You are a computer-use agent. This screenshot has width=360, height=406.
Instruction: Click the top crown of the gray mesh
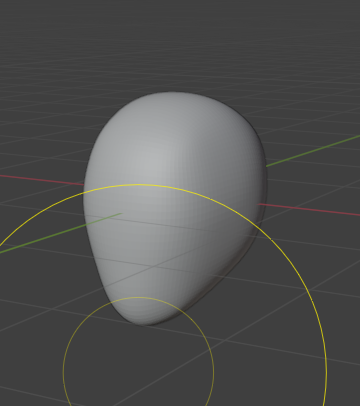pyautogui.click(x=173, y=97)
